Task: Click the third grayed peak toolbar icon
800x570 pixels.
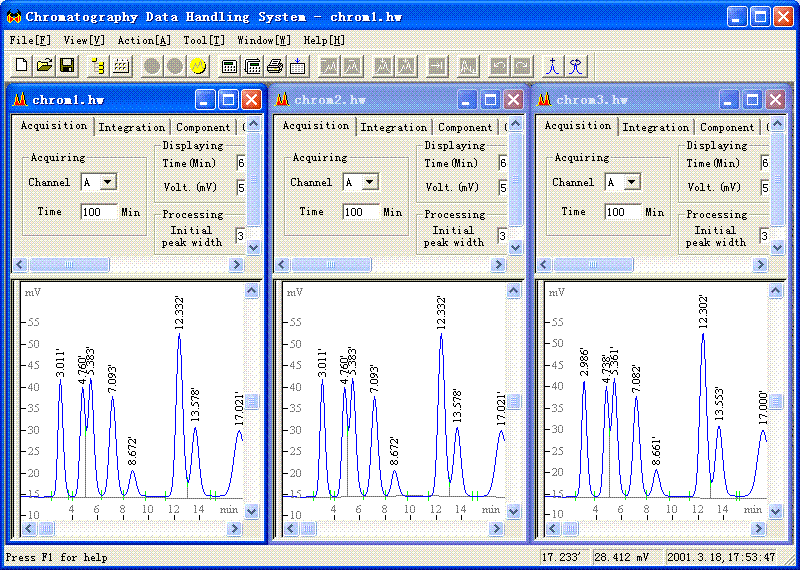Action: [384, 65]
